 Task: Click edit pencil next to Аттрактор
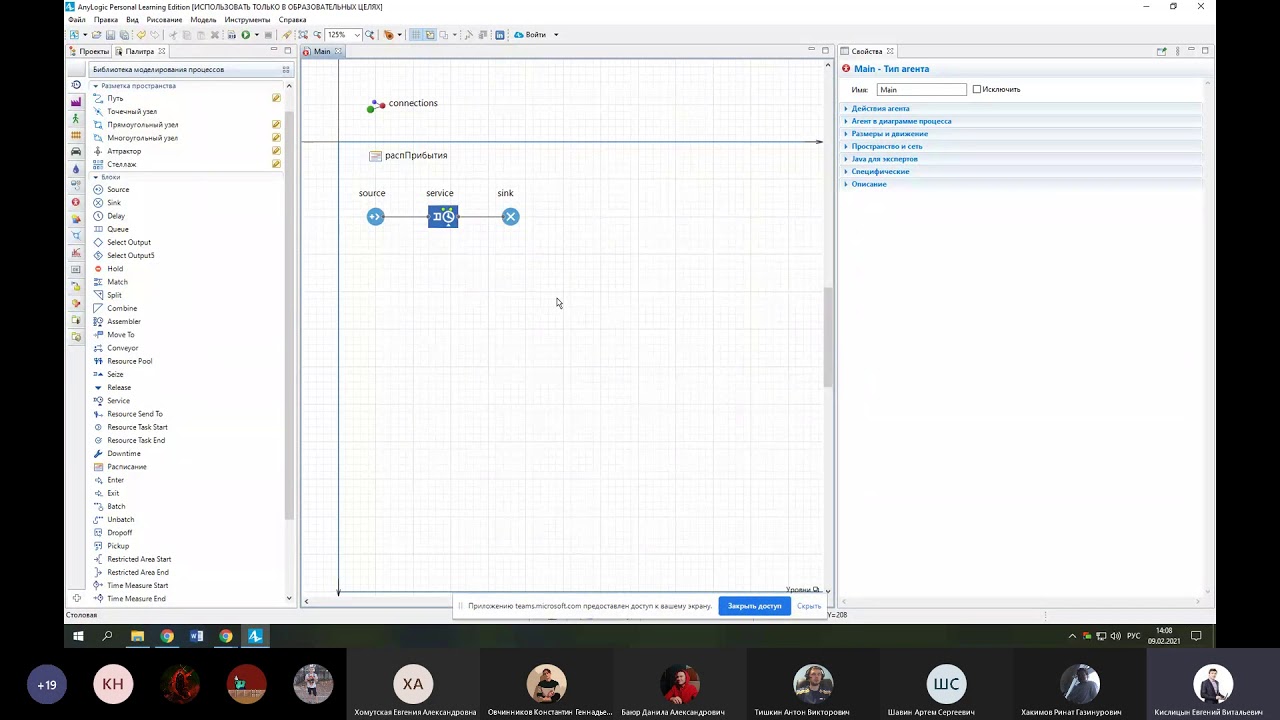coord(276,151)
